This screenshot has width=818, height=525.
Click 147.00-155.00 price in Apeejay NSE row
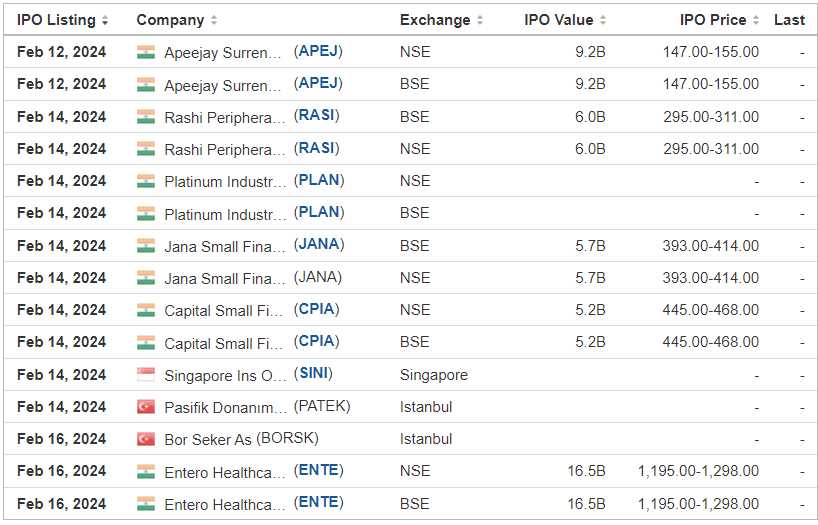(x=711, y=52)
